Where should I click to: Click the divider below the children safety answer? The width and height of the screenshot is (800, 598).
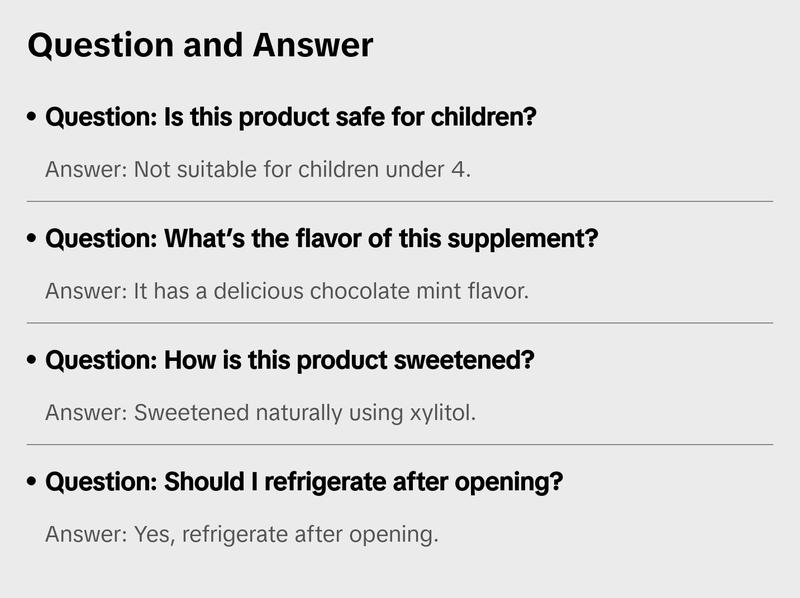tap(400, 201)
